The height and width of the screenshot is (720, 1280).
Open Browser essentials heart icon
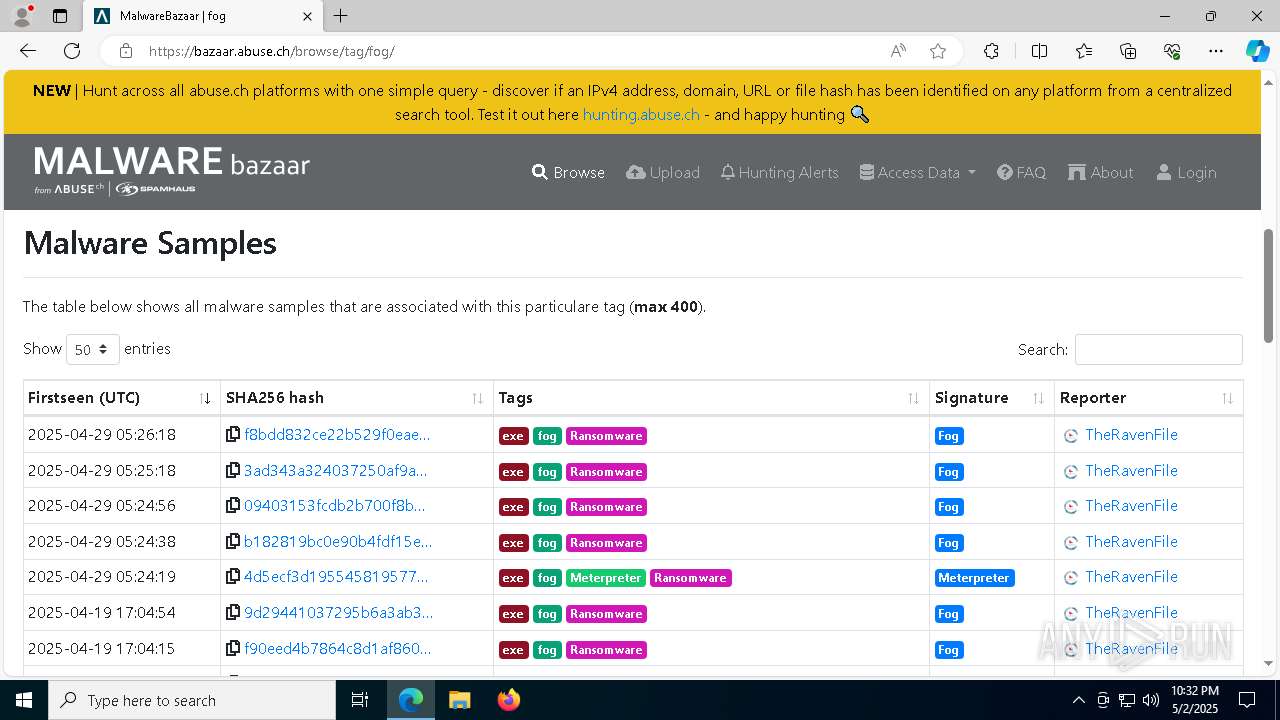1172,51
